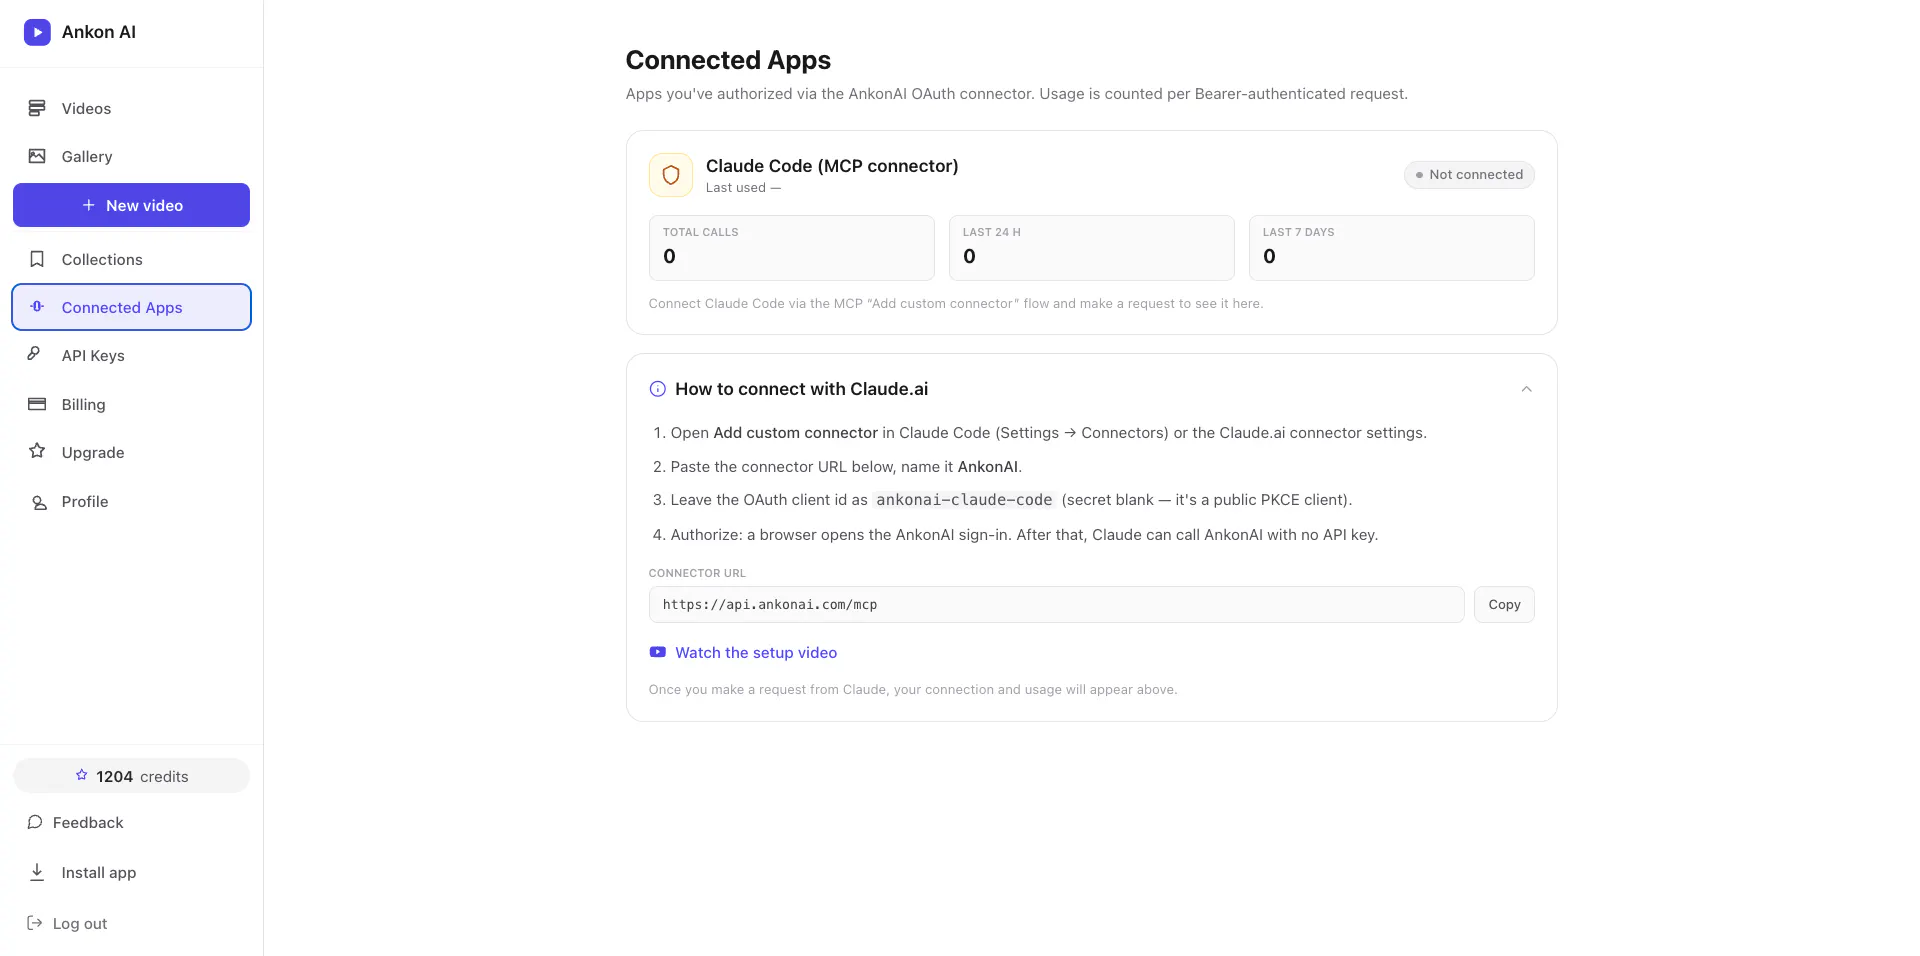Viewport: 1920px width, 956px height.
Task: Copy the connector URL
Action: click(1504, 605)
